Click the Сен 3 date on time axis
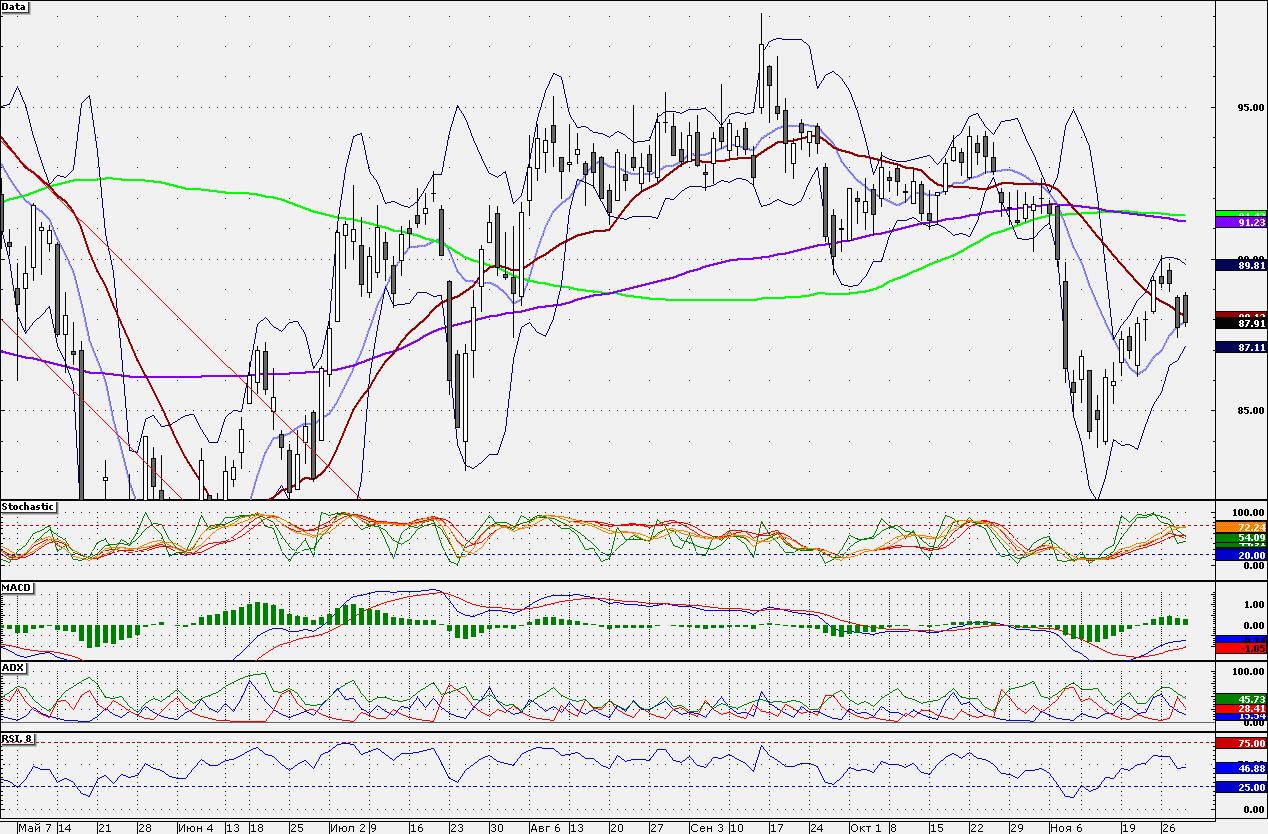1268x834 pixels. [x=707, y=828]
